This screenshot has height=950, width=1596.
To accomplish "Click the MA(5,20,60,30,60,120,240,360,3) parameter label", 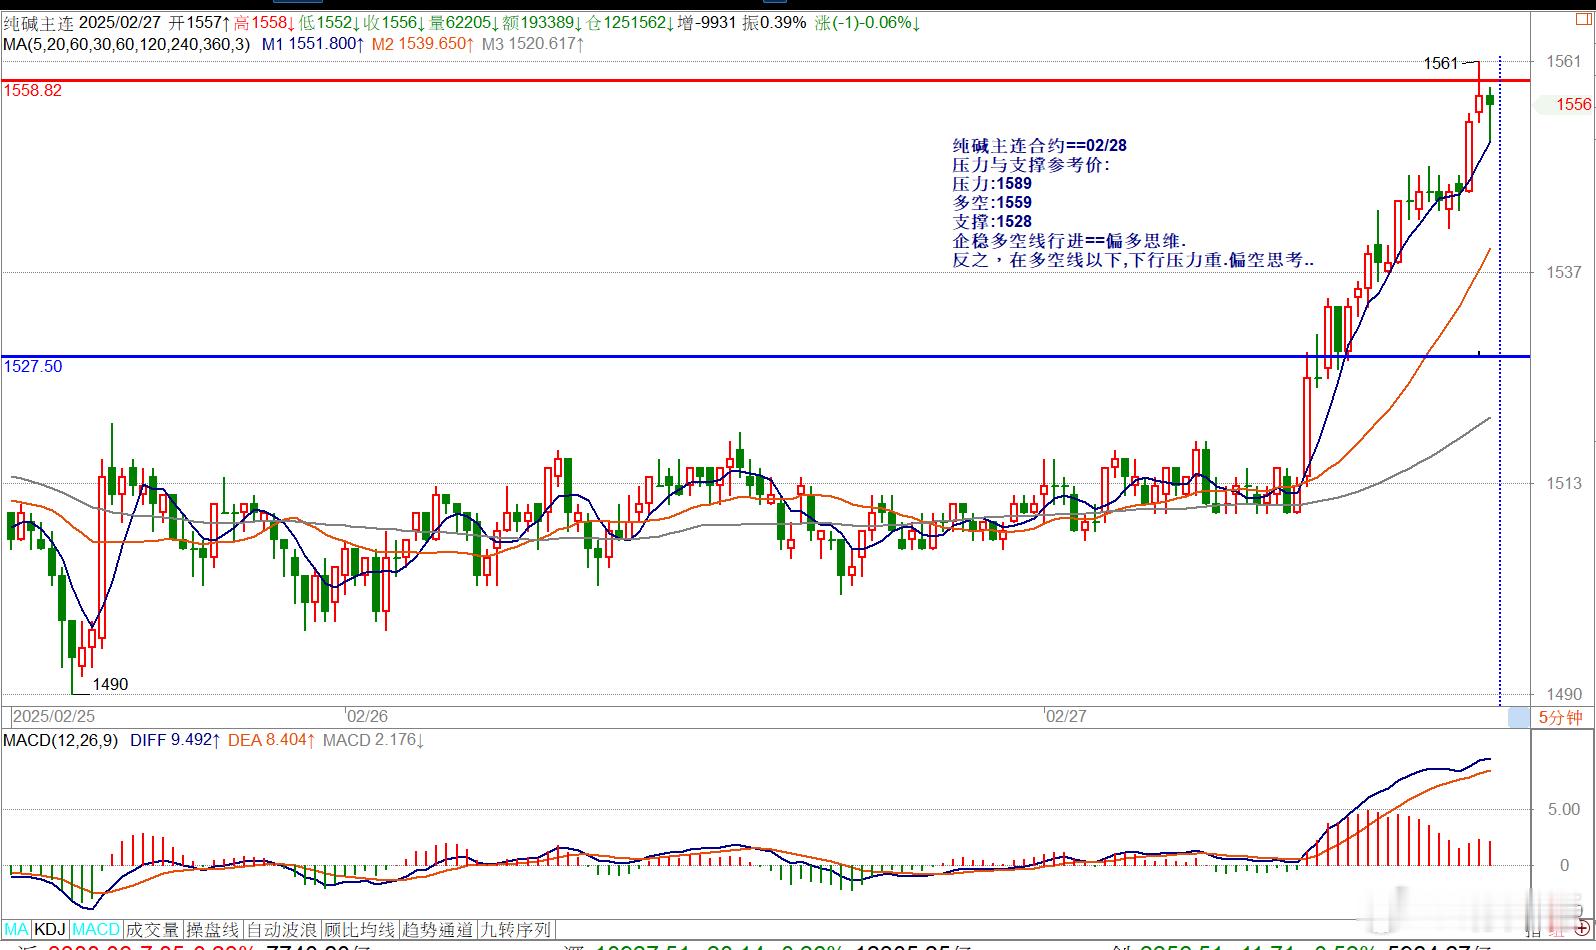I will [x=127, y=44].
